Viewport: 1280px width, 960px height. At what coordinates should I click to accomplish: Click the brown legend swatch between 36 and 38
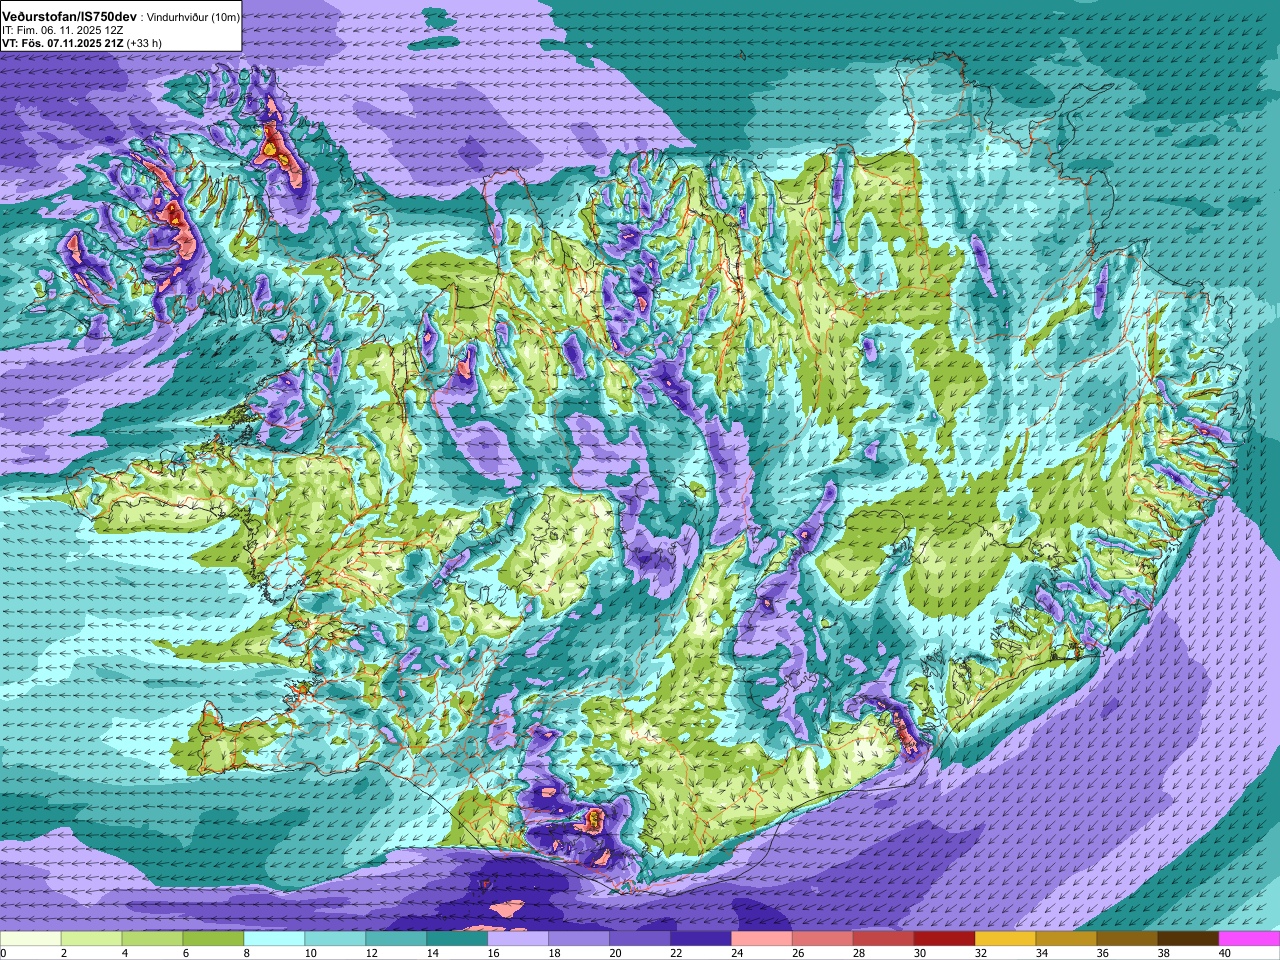(1129, 939)
